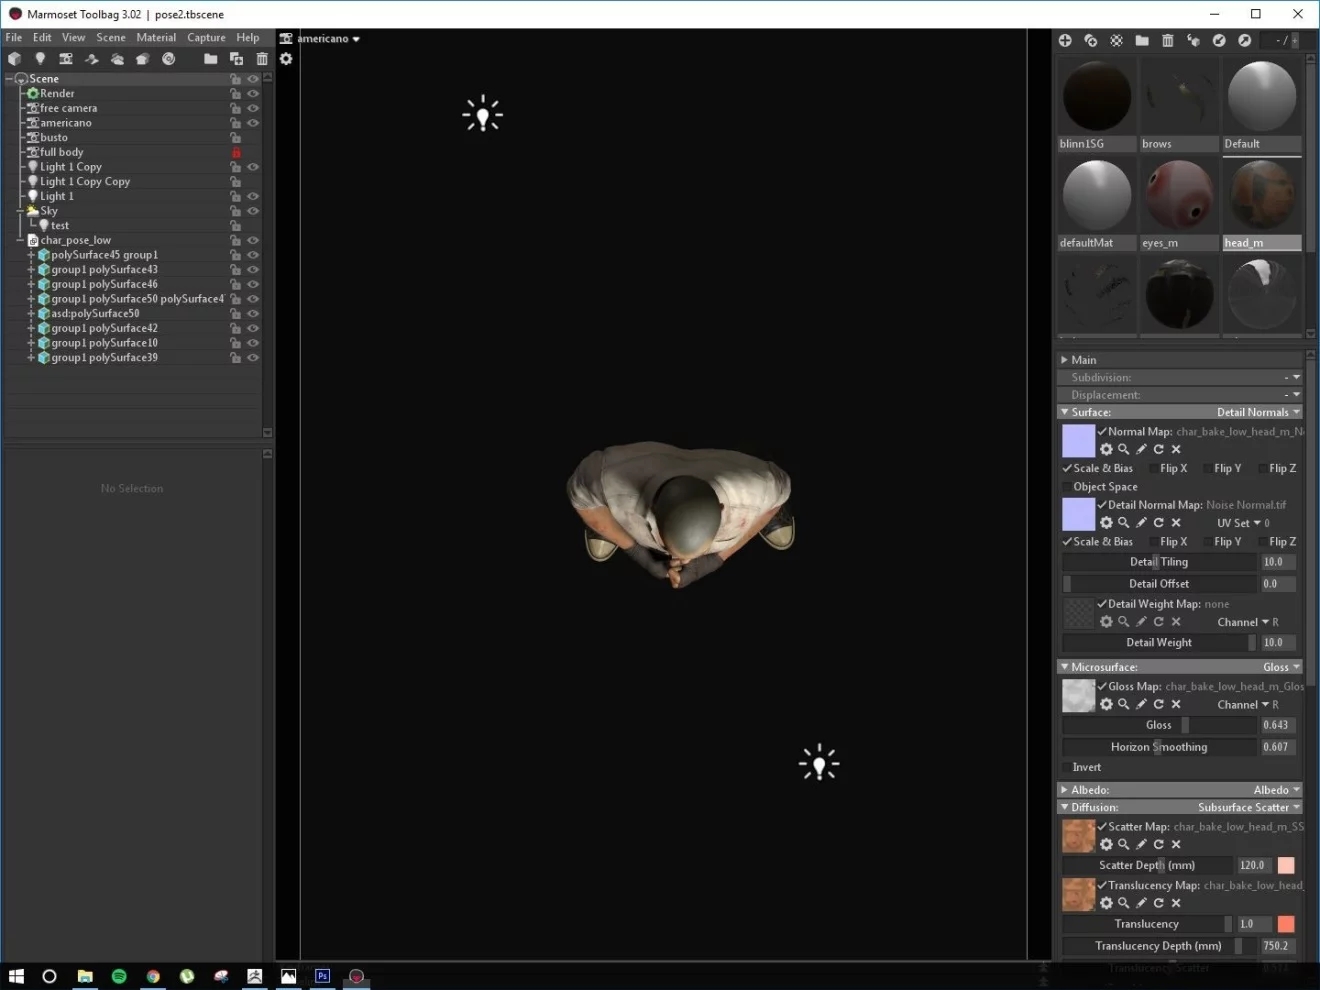Add a new sky object from the scene toolbar

[117, 59]
